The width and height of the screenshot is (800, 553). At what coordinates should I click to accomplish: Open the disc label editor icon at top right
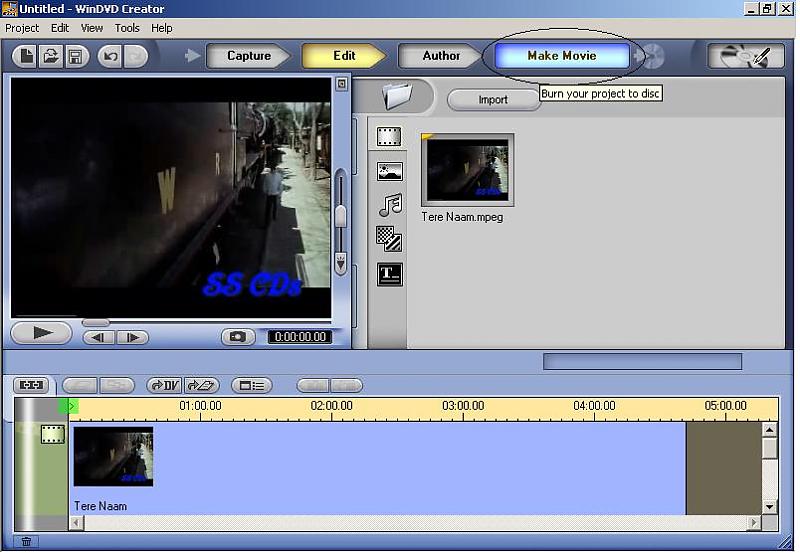pos(745,56)
